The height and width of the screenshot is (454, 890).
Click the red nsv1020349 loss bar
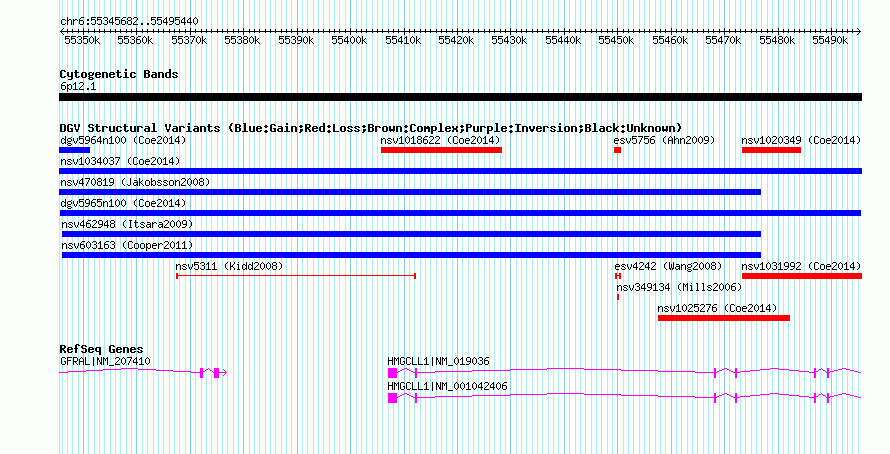click(771, 150)
